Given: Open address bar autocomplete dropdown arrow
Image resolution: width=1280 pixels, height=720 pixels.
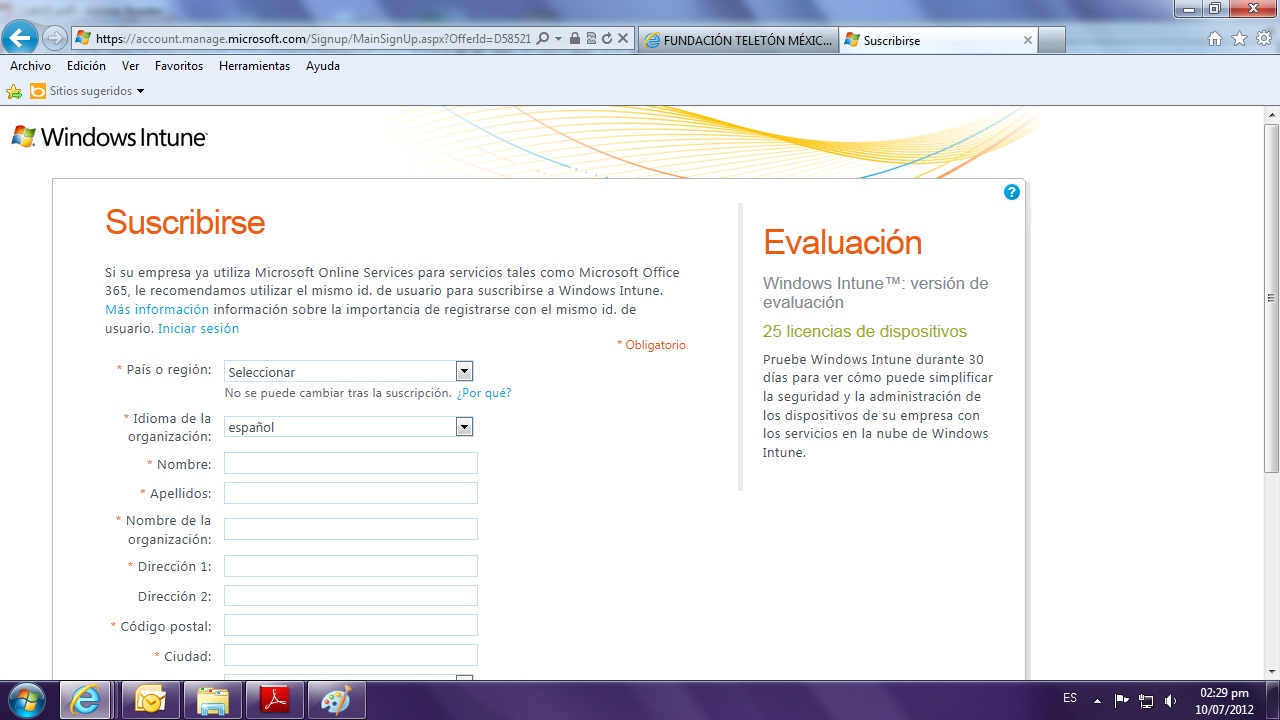Looking at the screenshot, I should pos(558,39).
